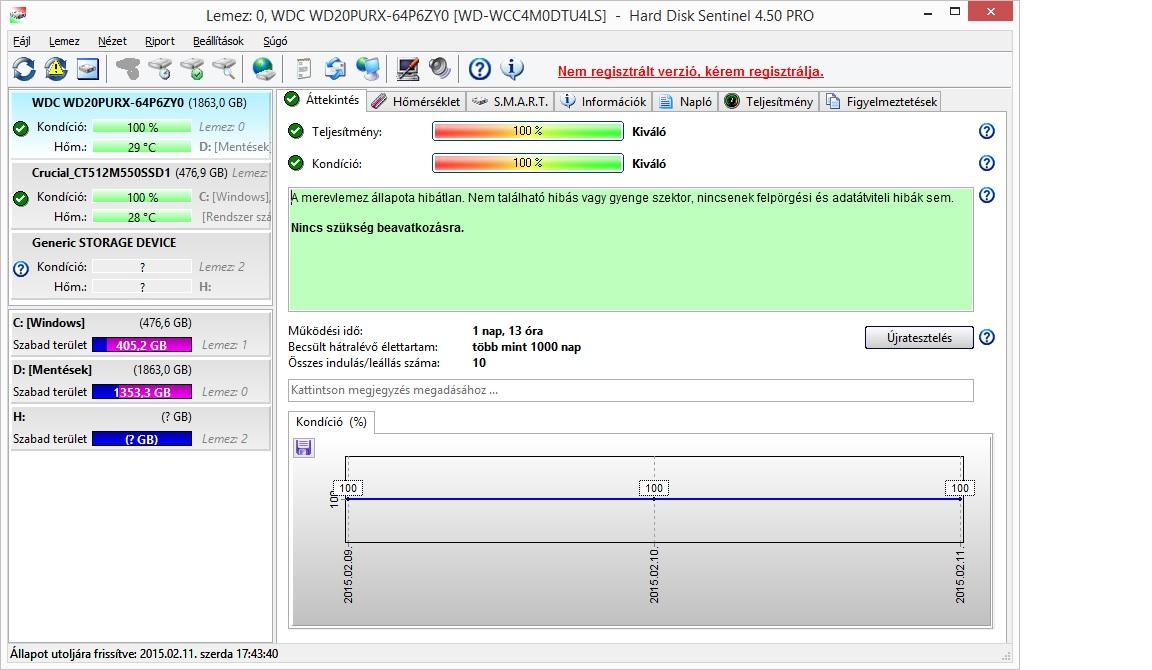Image resolution: width=1152 pixels, height=670 pixels.
Task: Click the network computer globe toolbar icon
Action: [x=367, y=69]
